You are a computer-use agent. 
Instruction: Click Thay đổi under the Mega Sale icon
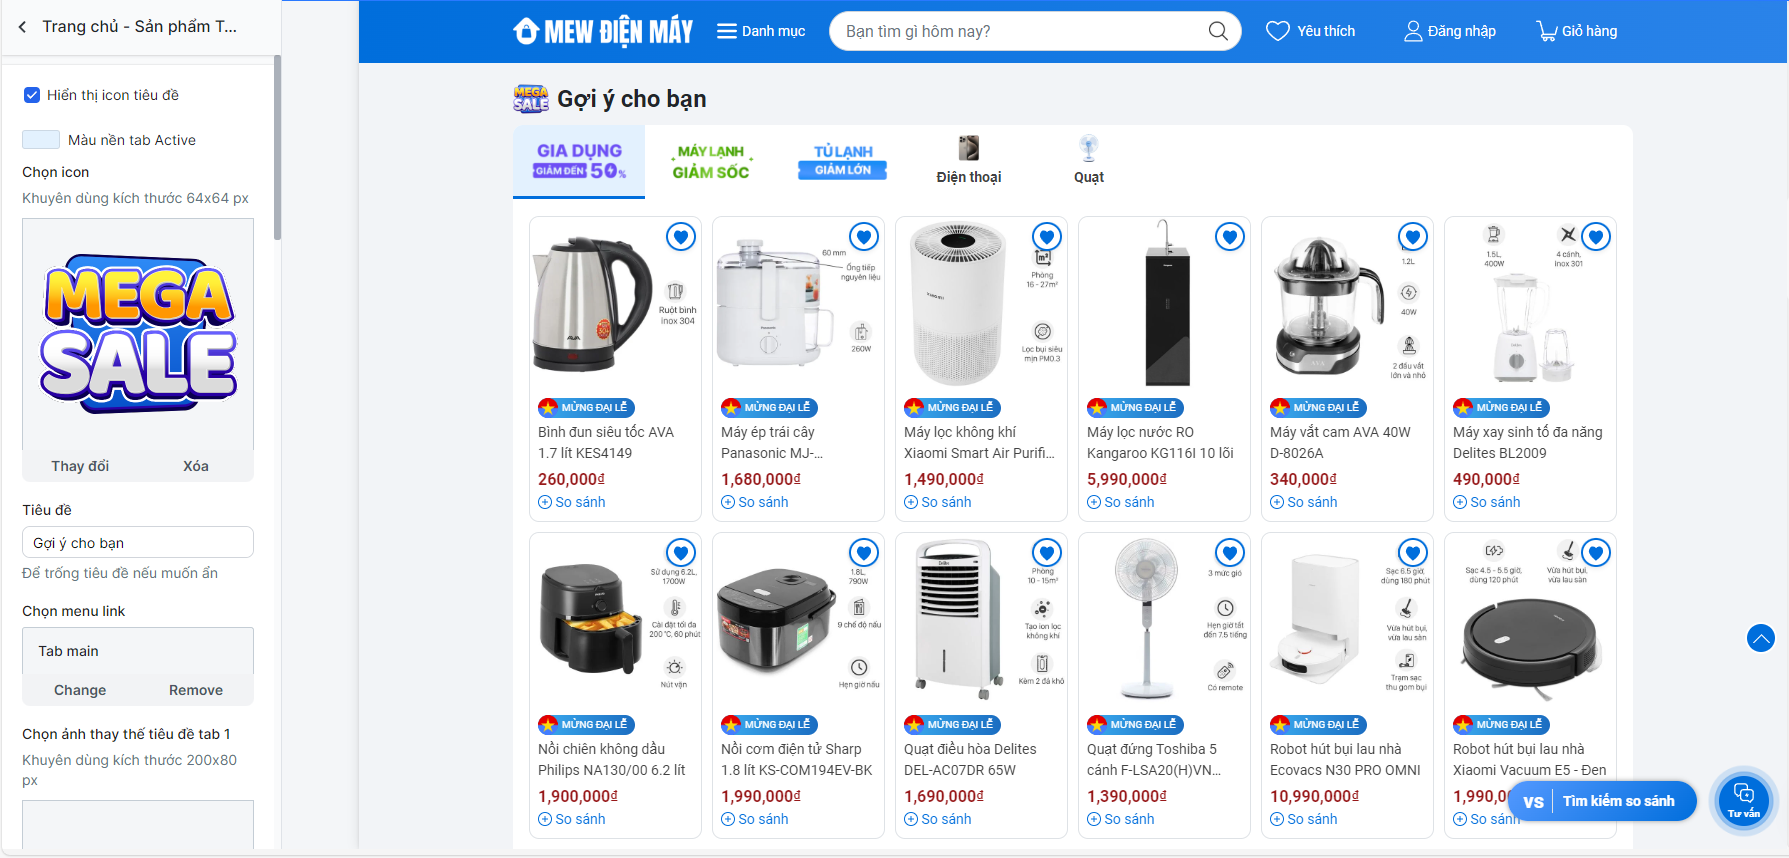tap(80, 466)
